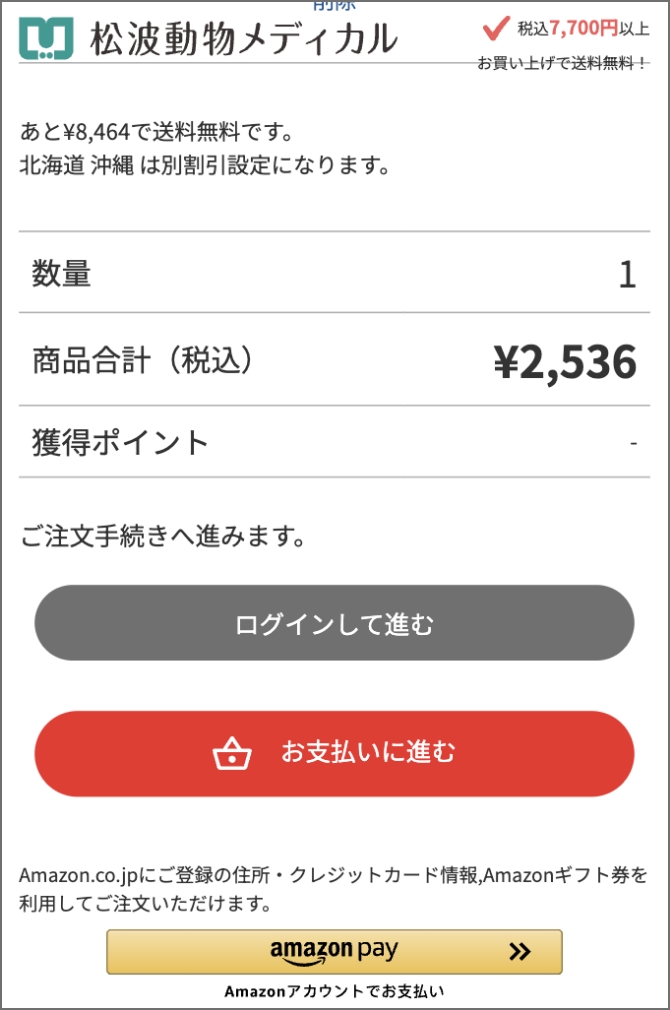This screenshot has width=670, height=1010.
Task: Click the あと¥8,464で送料無料です notice
Action: click(x=157, y=132)
